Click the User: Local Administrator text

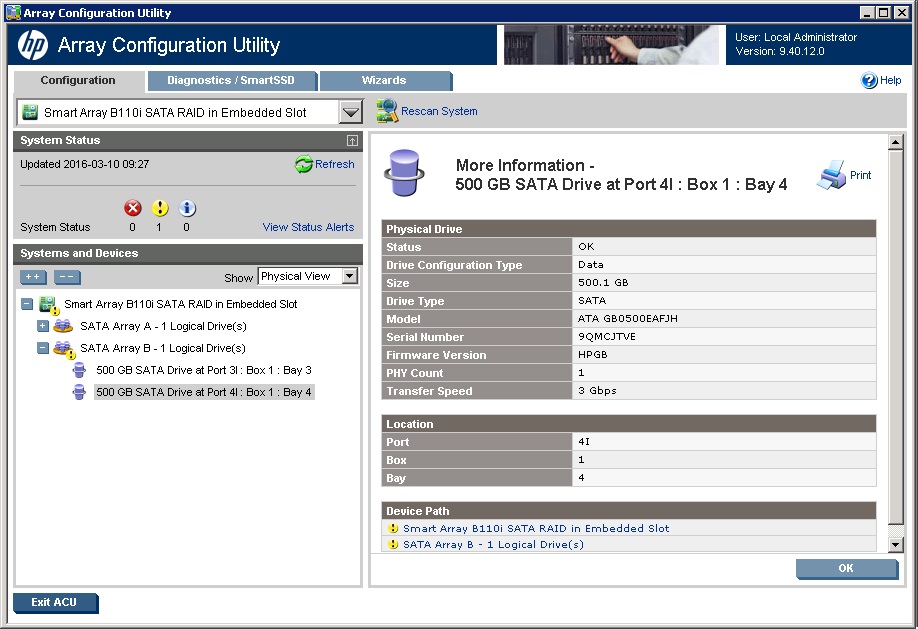tap(796, 37)
